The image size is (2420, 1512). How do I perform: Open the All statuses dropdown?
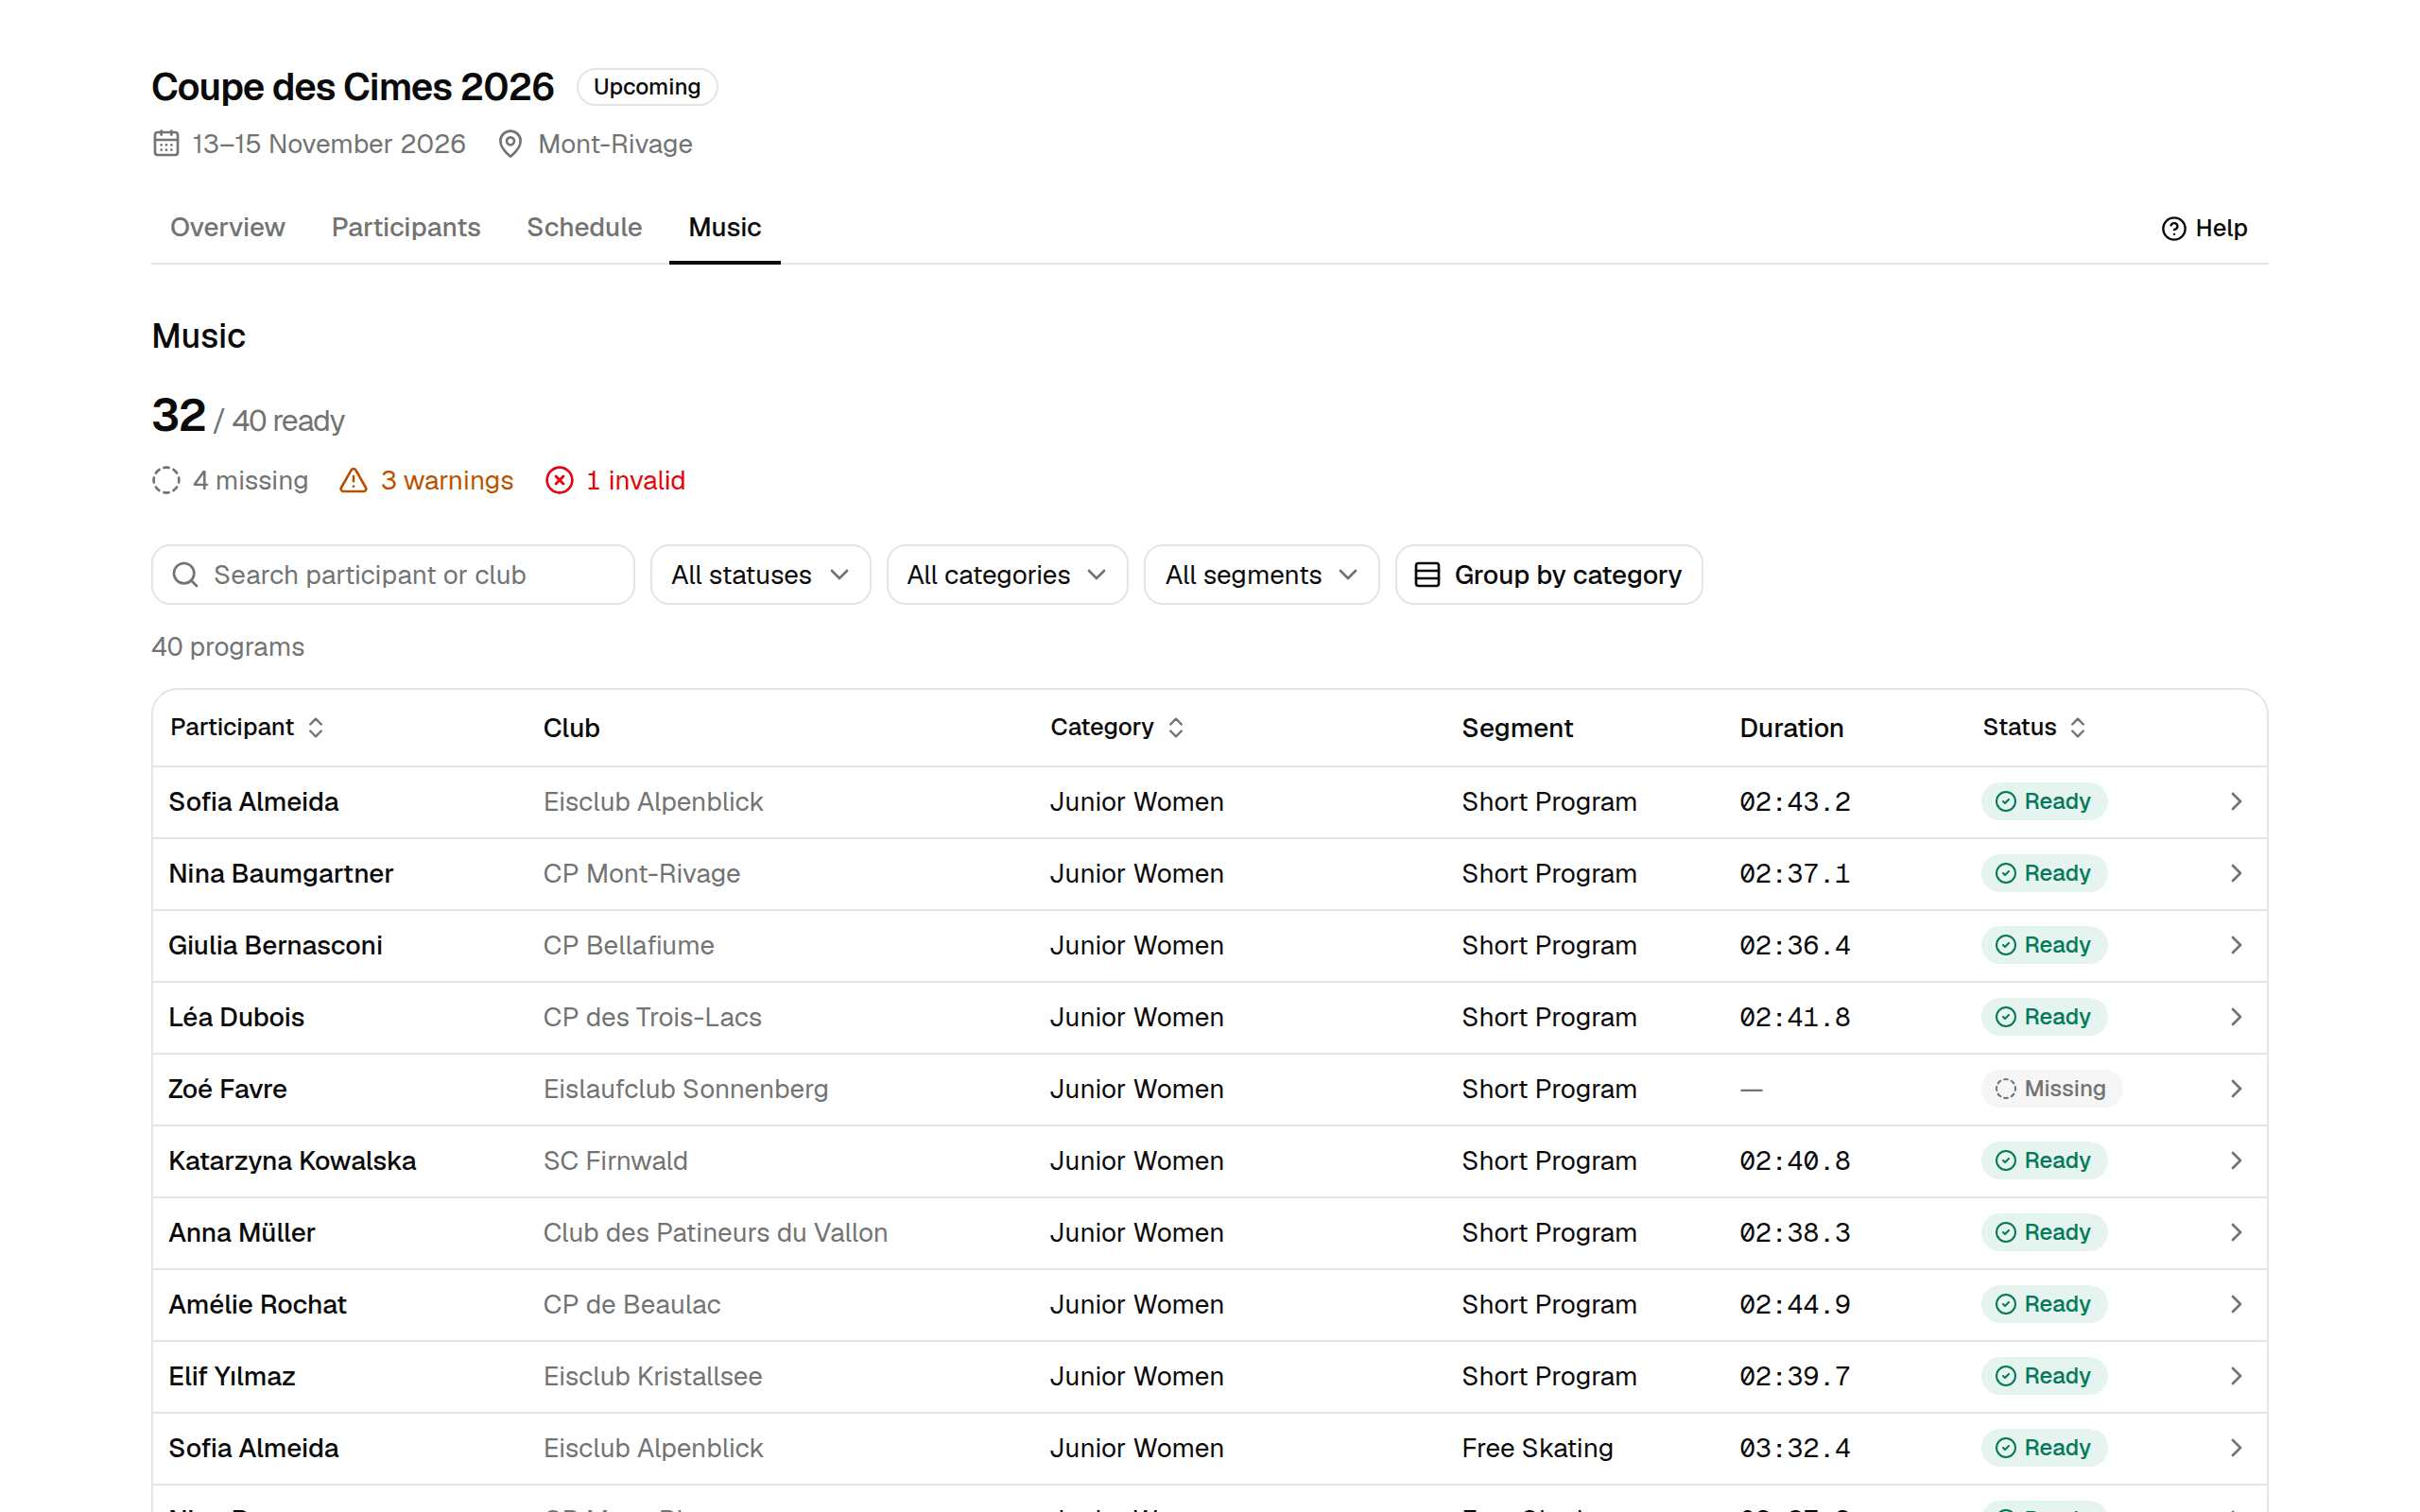point(760,575)
